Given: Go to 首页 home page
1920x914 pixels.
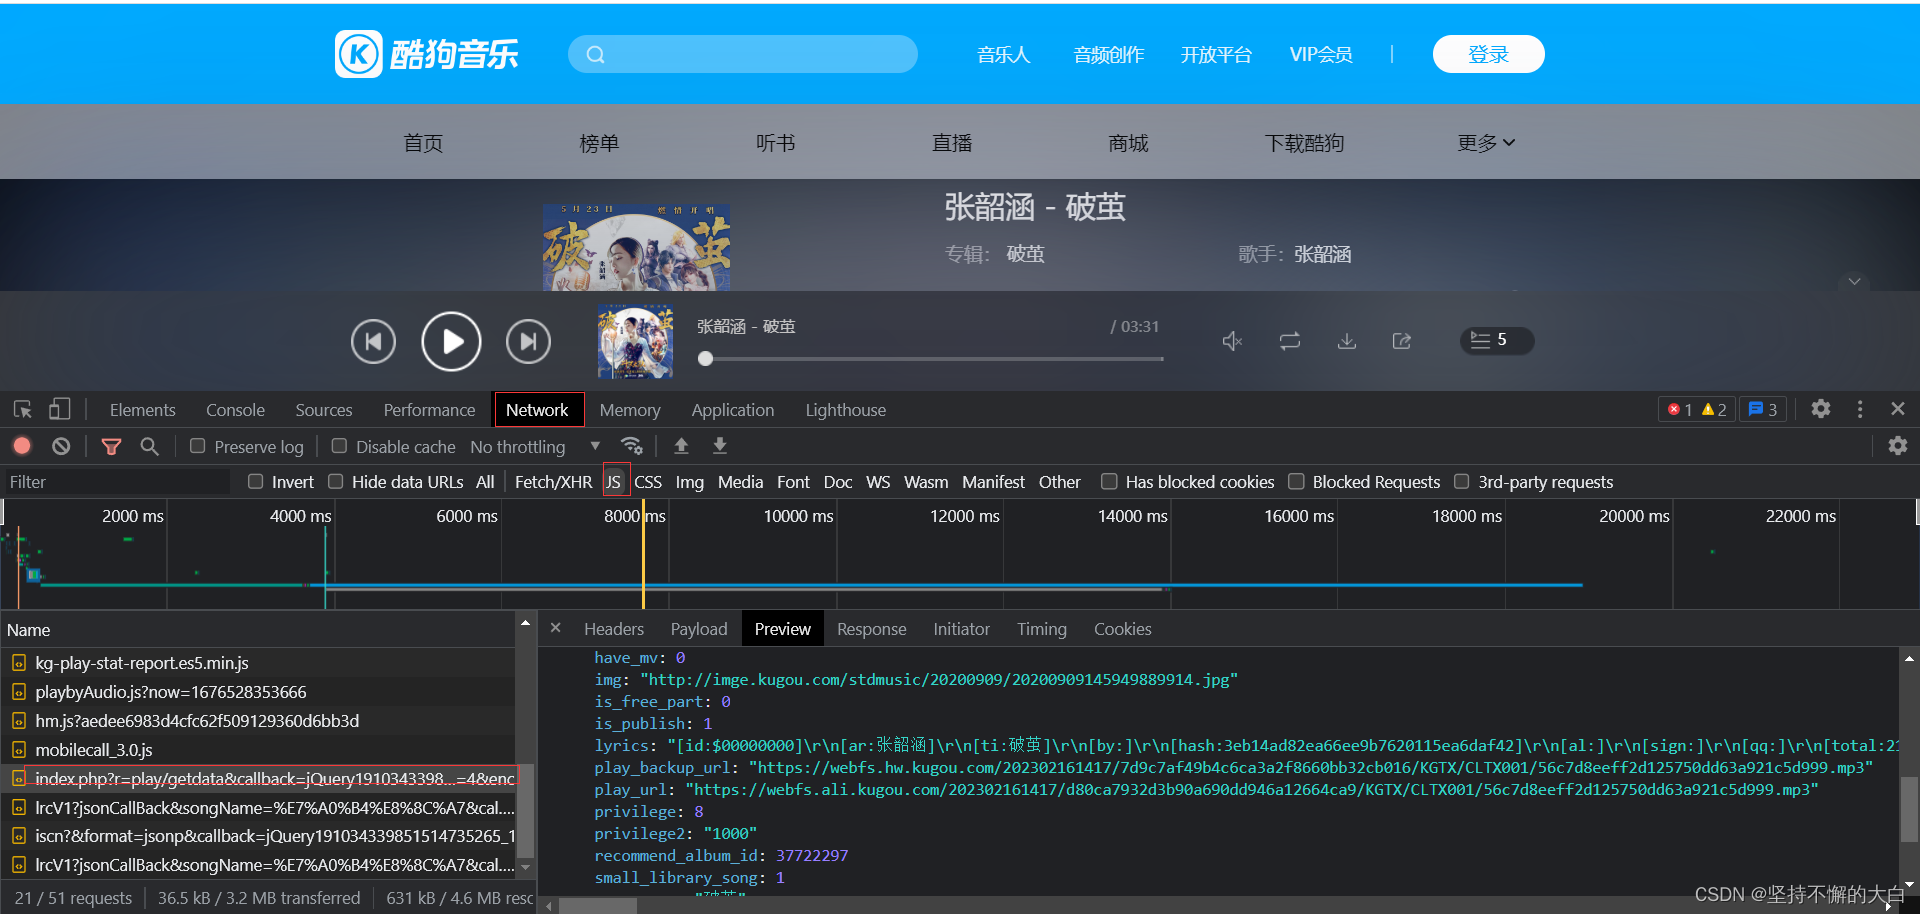Looking at the screenshot, I should click(423, 143).
